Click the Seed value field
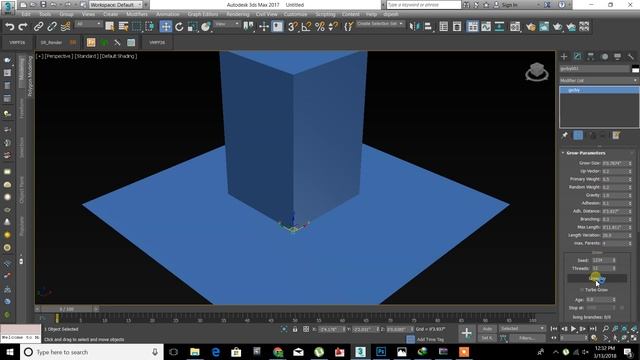 click(602, 260)
